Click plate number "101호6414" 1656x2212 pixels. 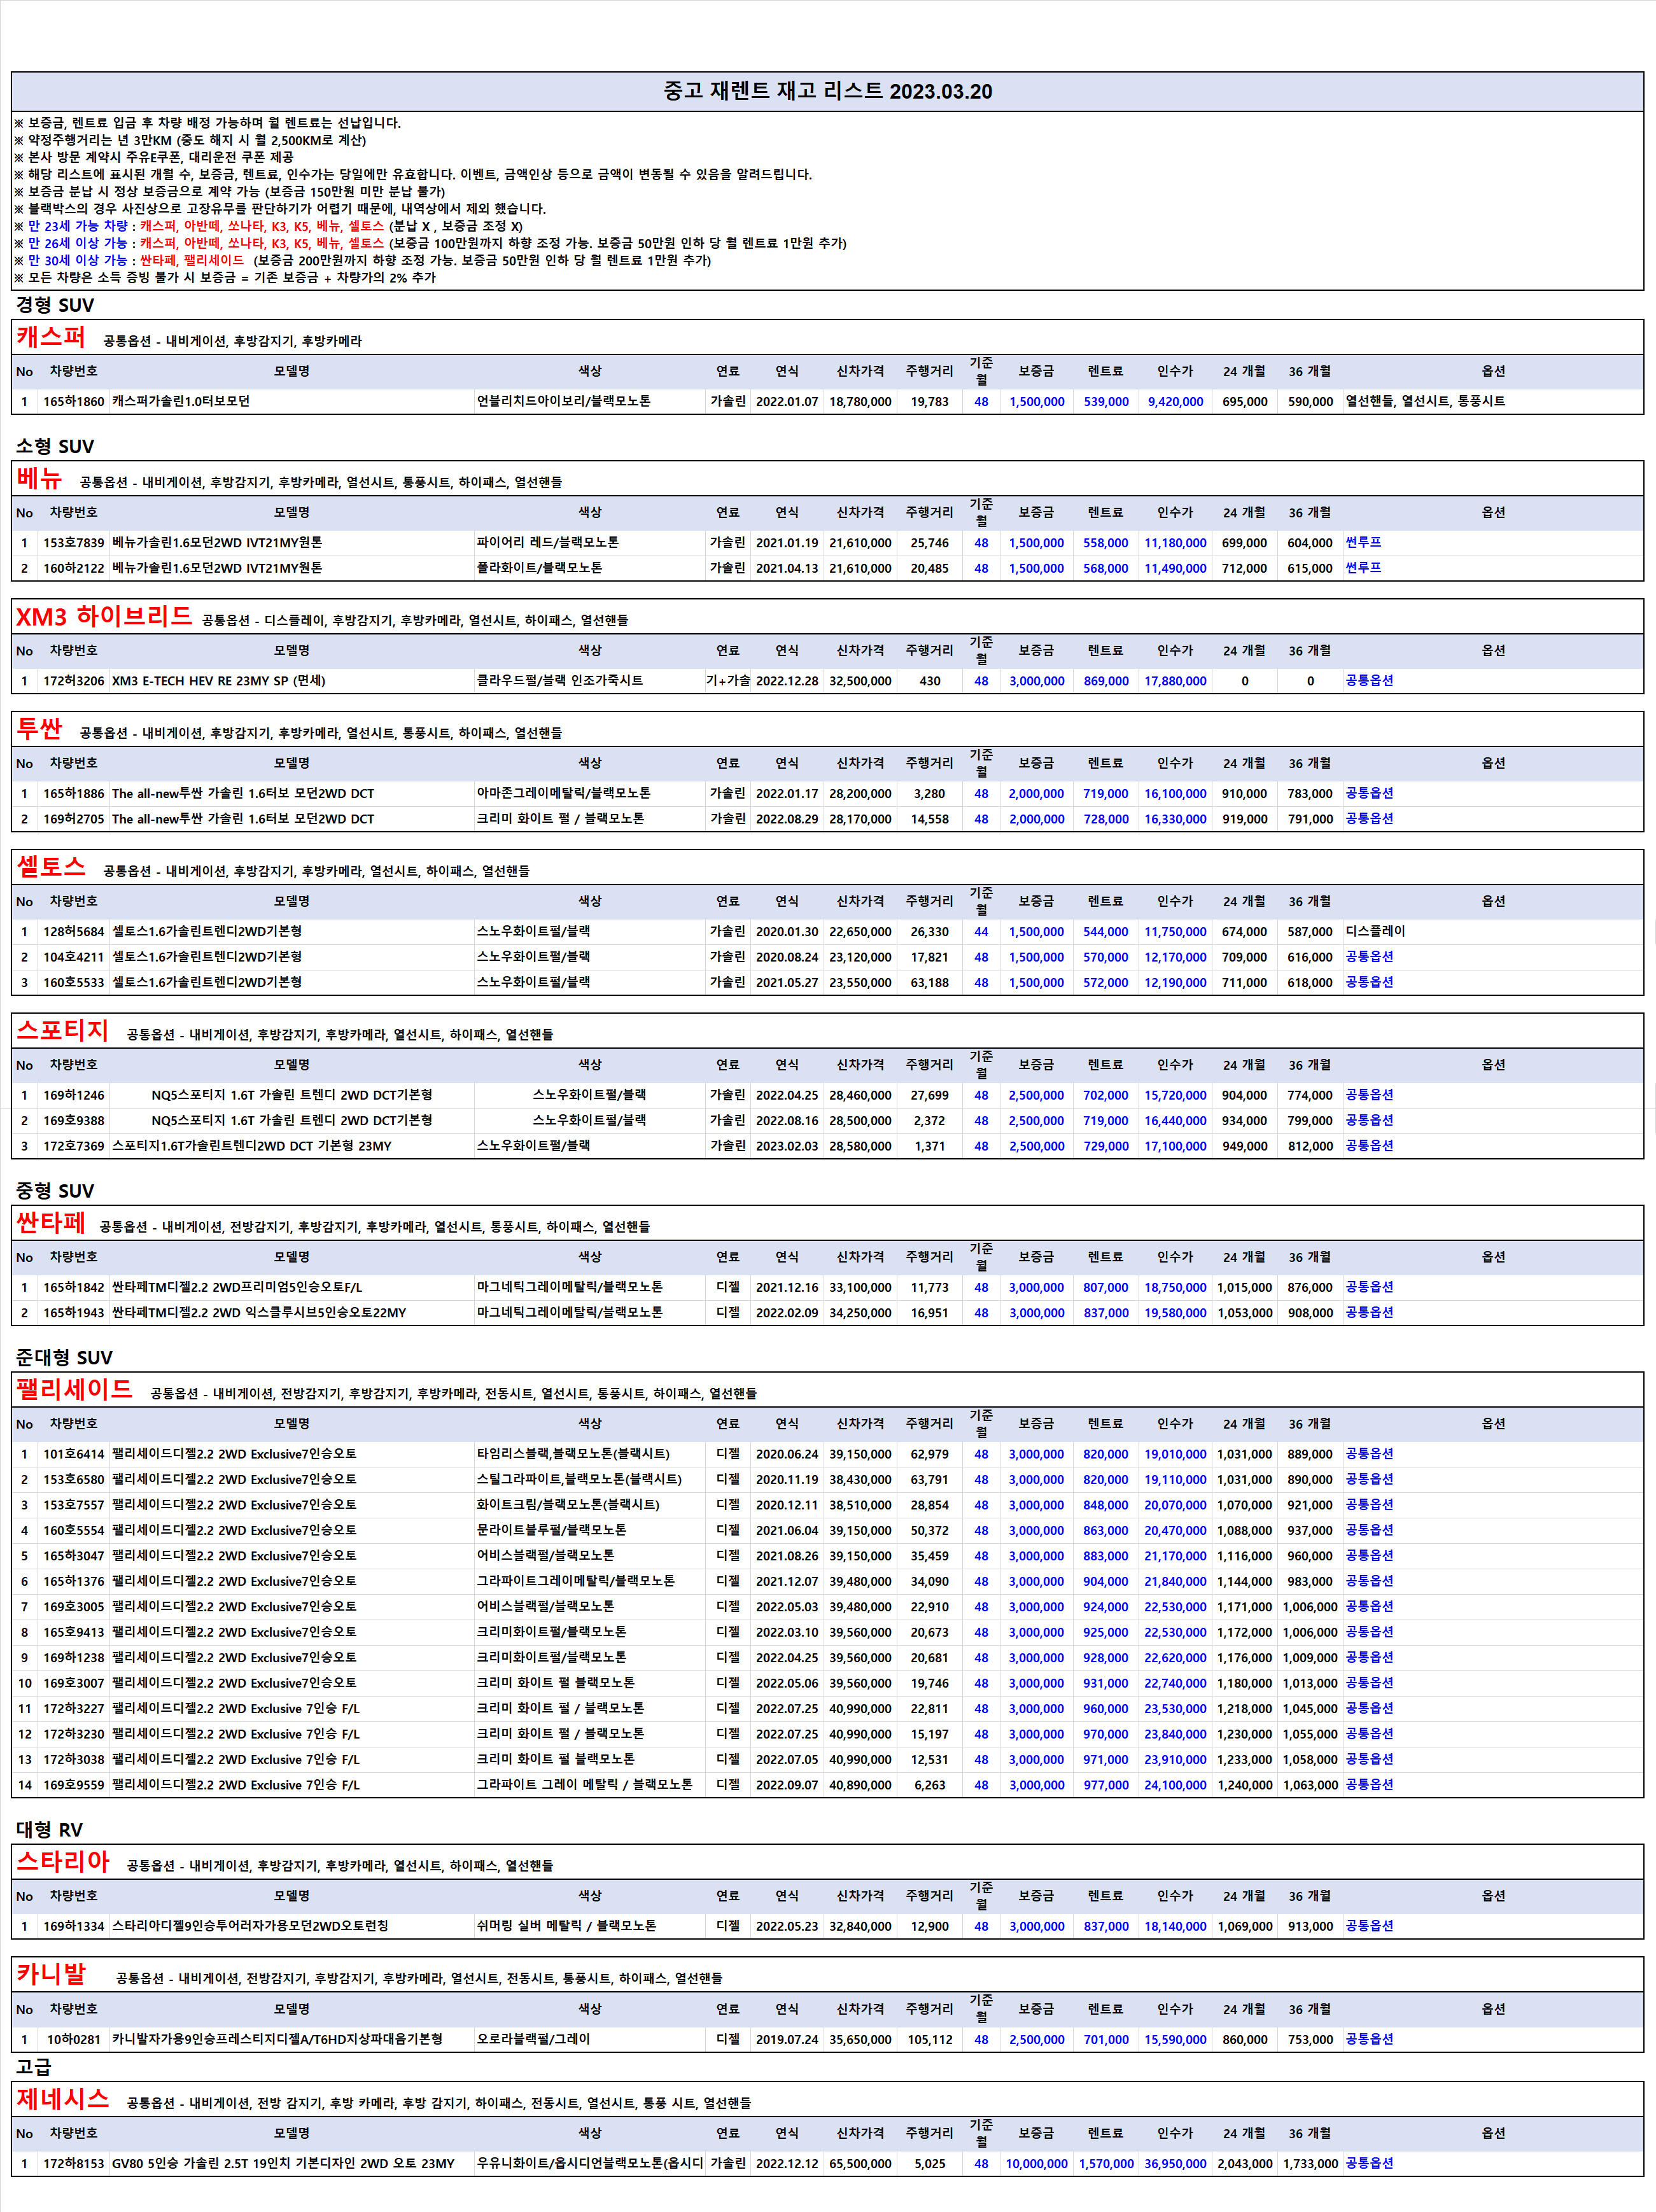[x=74, y=1454]
